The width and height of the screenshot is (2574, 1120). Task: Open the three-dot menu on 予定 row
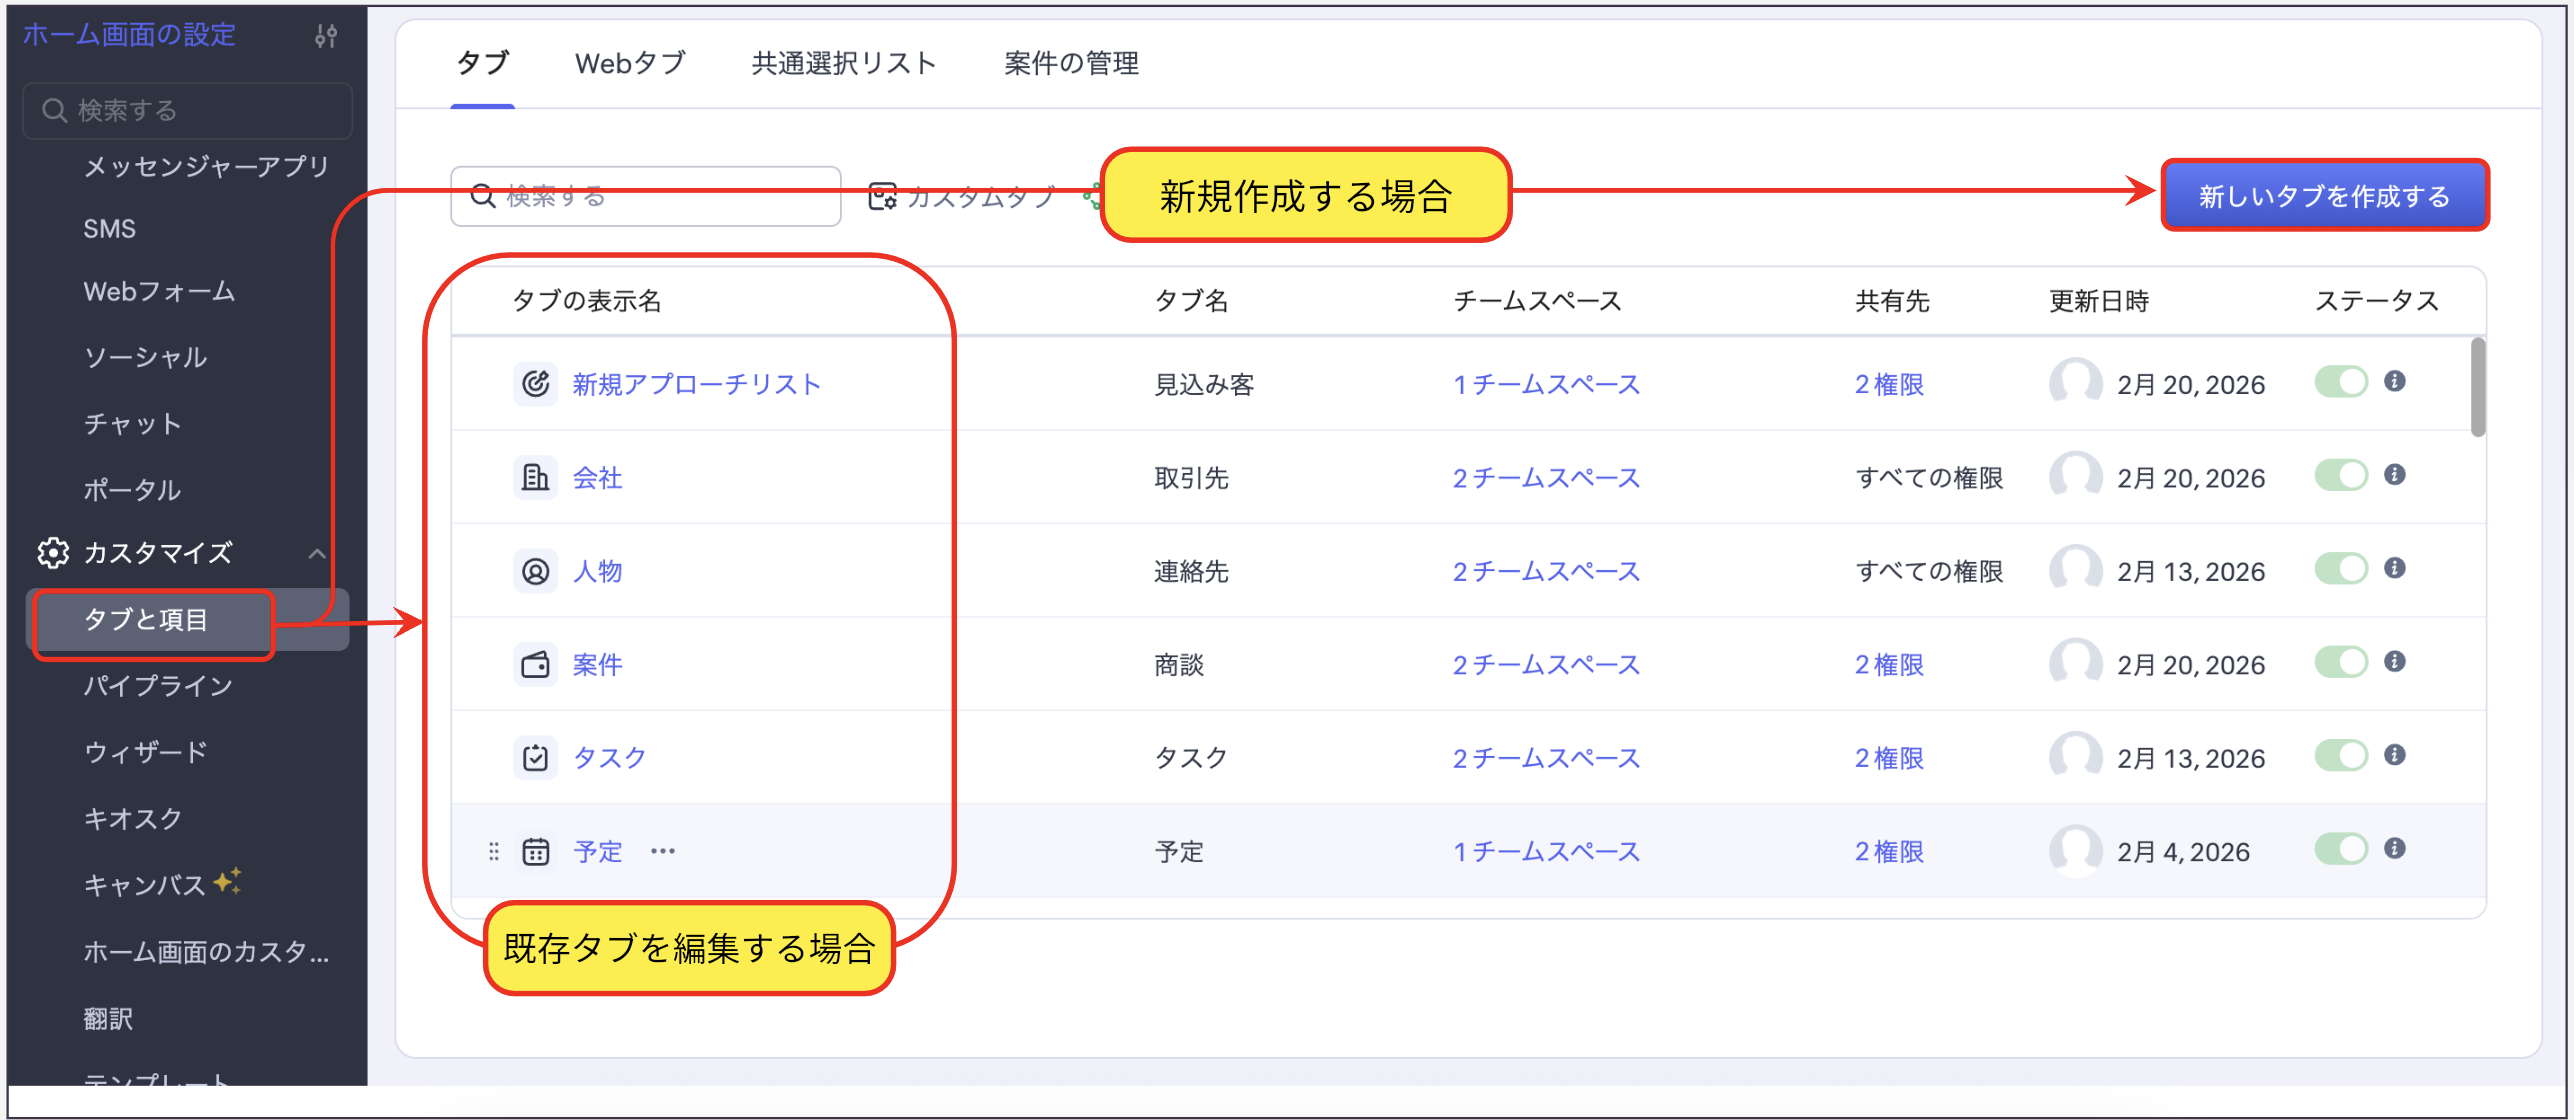pyautogui.click(x=663, y=852)
